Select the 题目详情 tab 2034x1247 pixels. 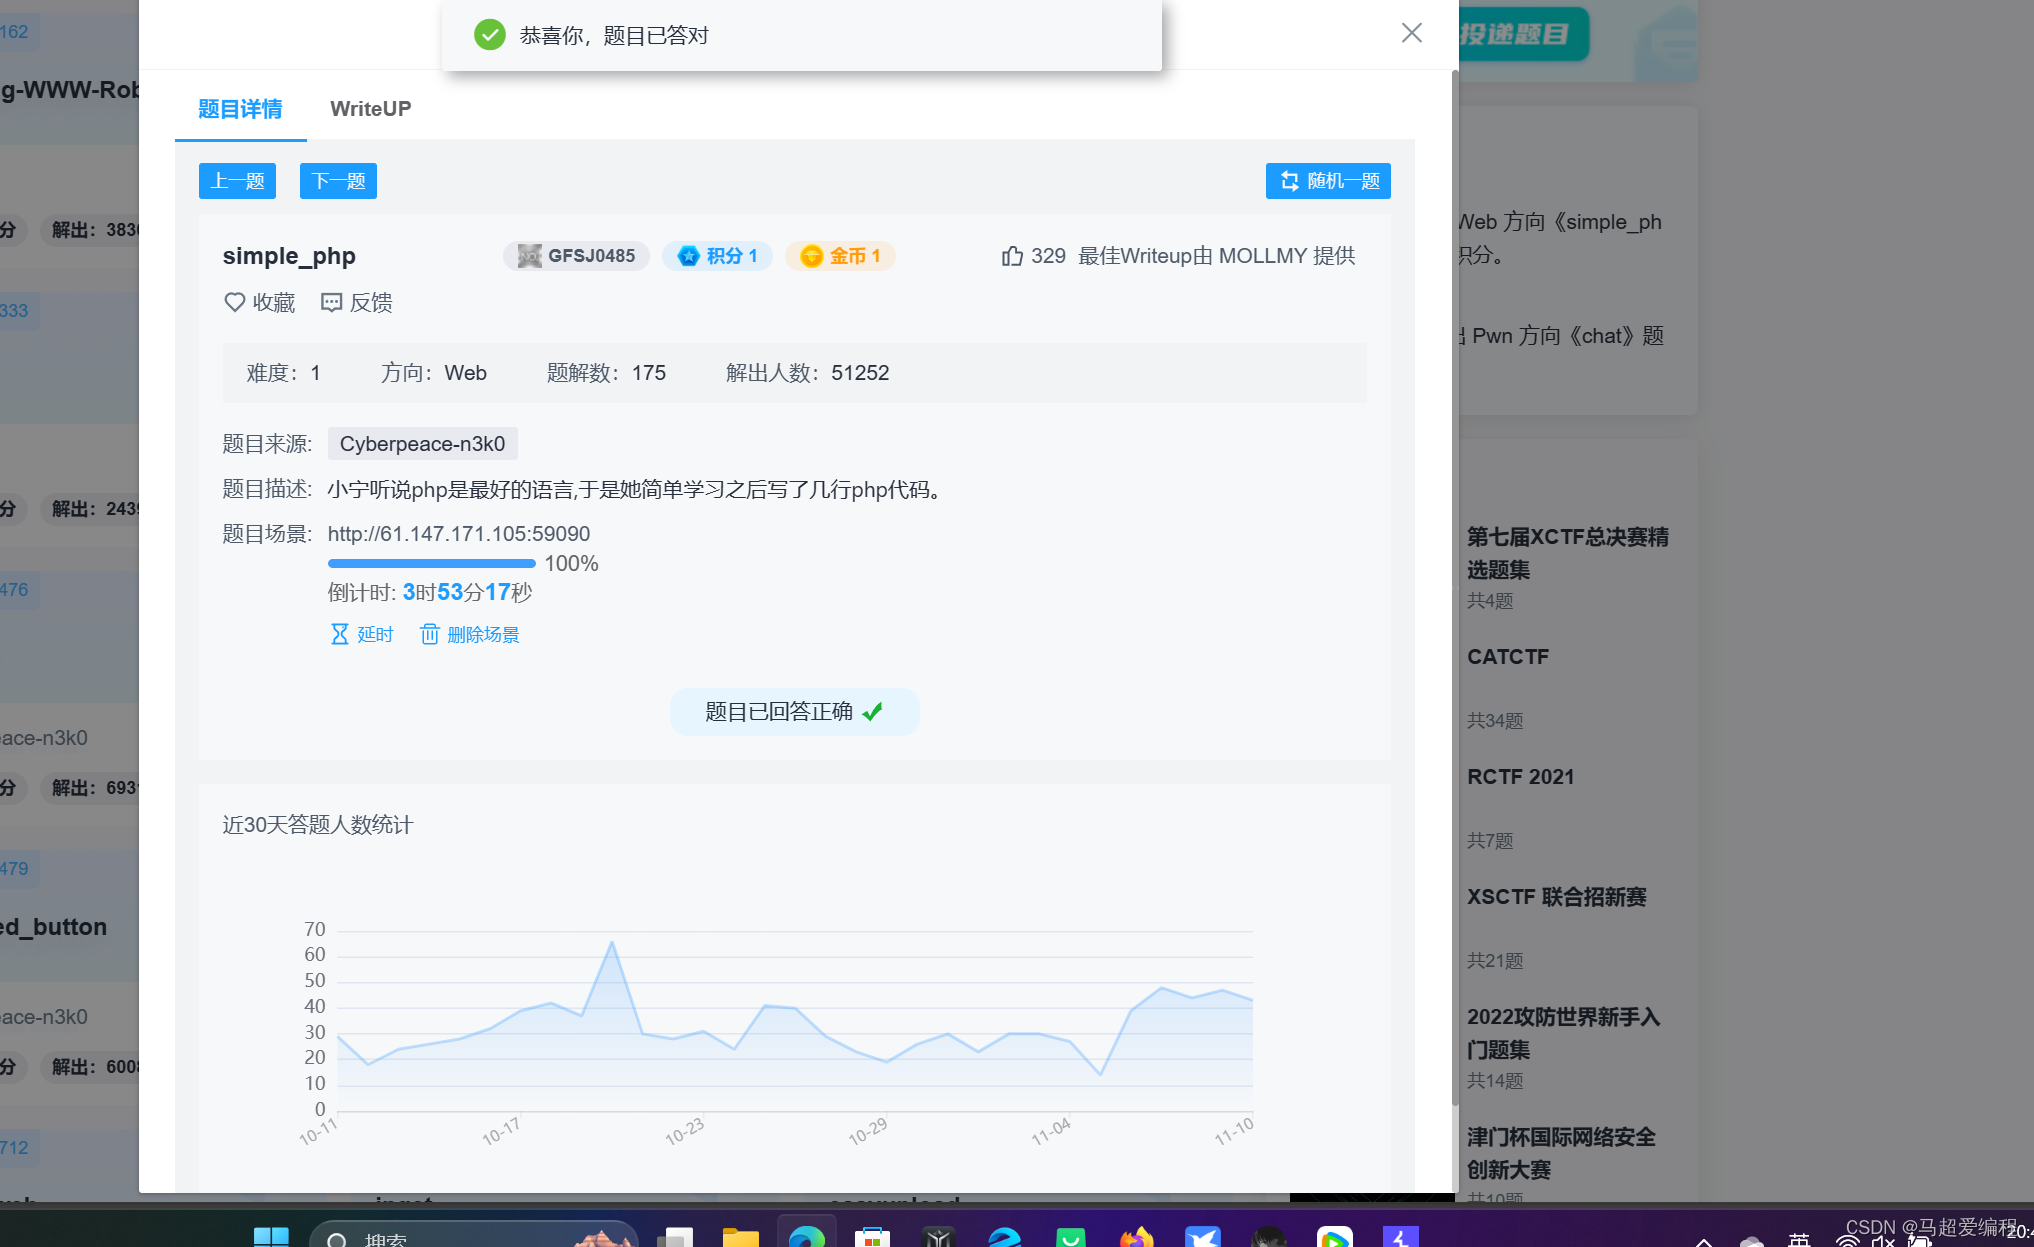pyautogui.click(x=240, y=108)
